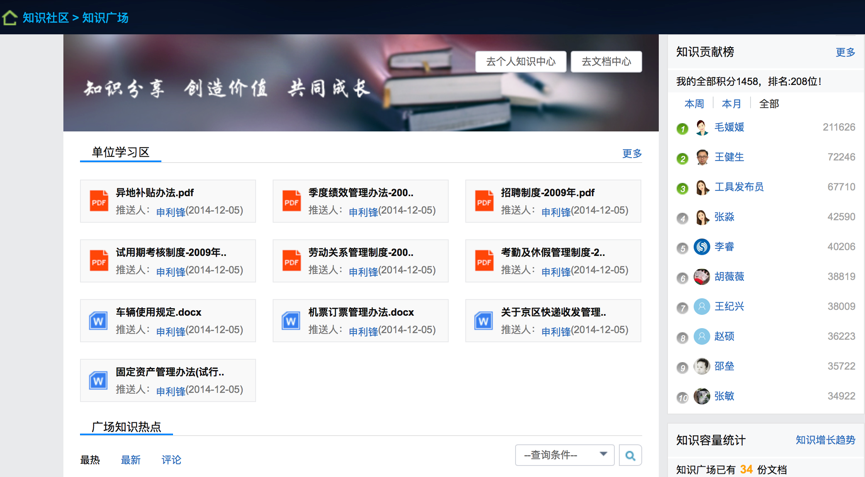Open 更多 link in 单位学习区

[632, 154]
